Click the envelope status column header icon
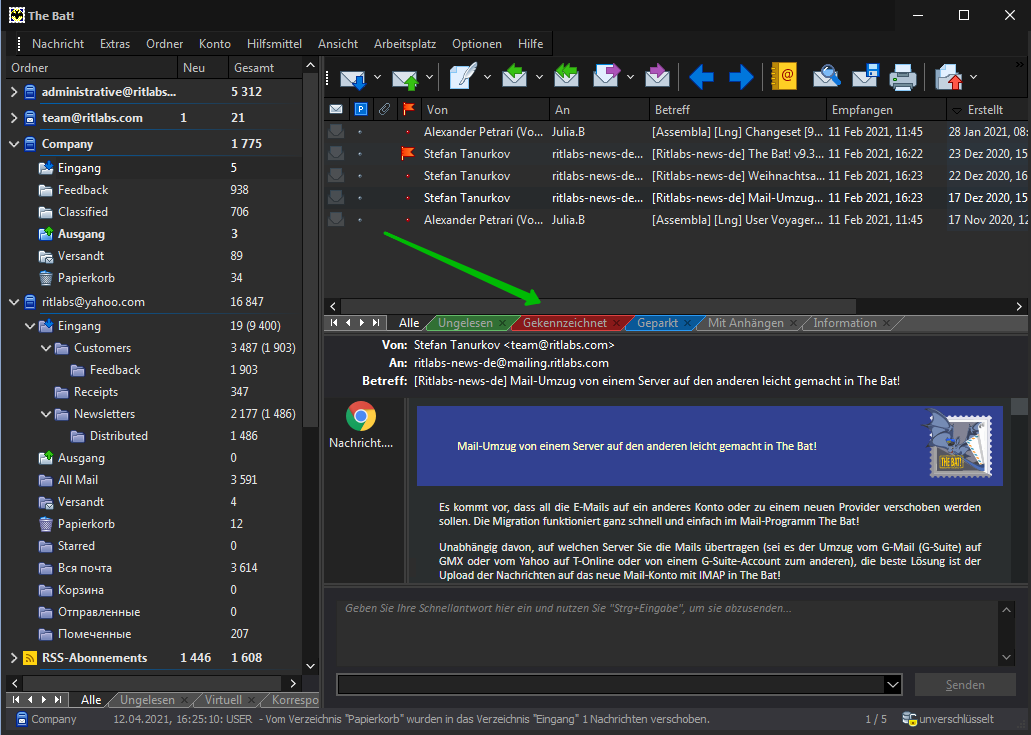The width and height of the screenshot is (1031, 735). (336, 109)
